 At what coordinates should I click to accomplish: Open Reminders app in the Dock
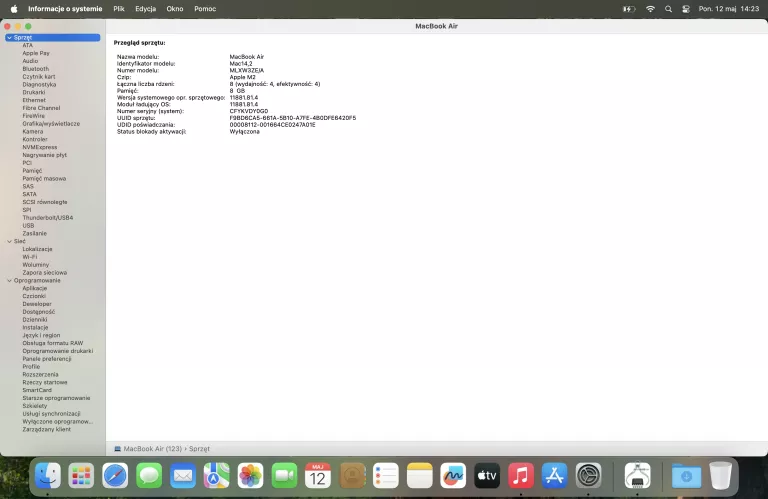[385, 475]
